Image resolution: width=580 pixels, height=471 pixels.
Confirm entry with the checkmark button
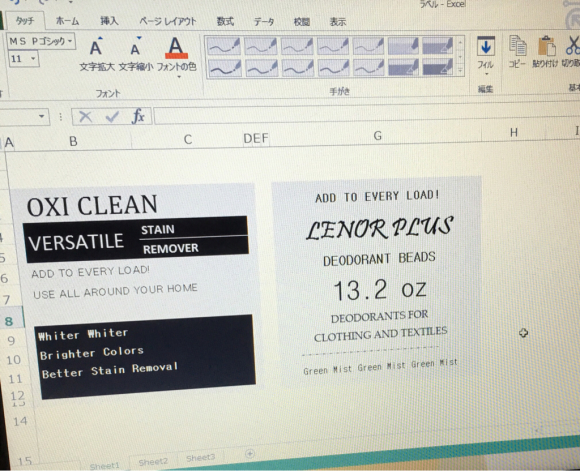tap(112, 117)
